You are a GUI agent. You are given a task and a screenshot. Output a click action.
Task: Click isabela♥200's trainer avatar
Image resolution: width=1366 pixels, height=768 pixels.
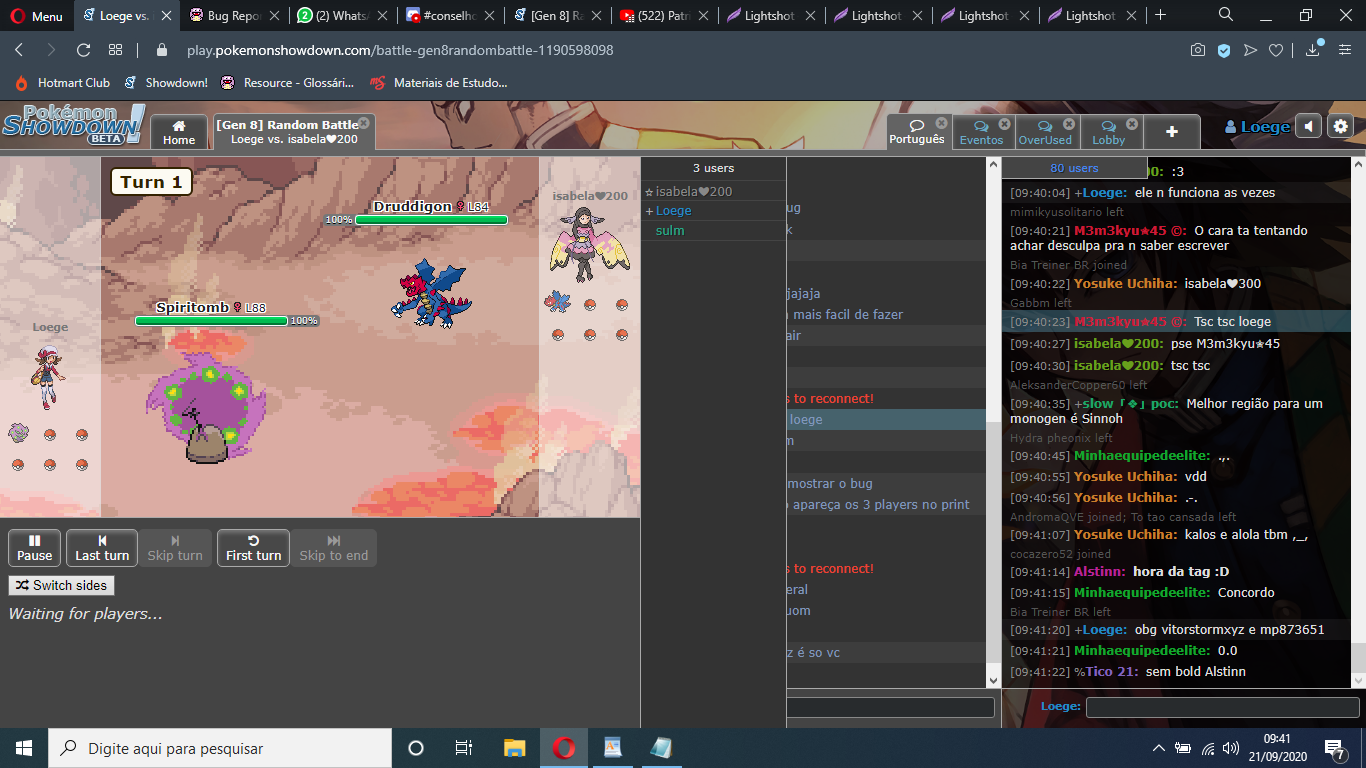(589, 245)
